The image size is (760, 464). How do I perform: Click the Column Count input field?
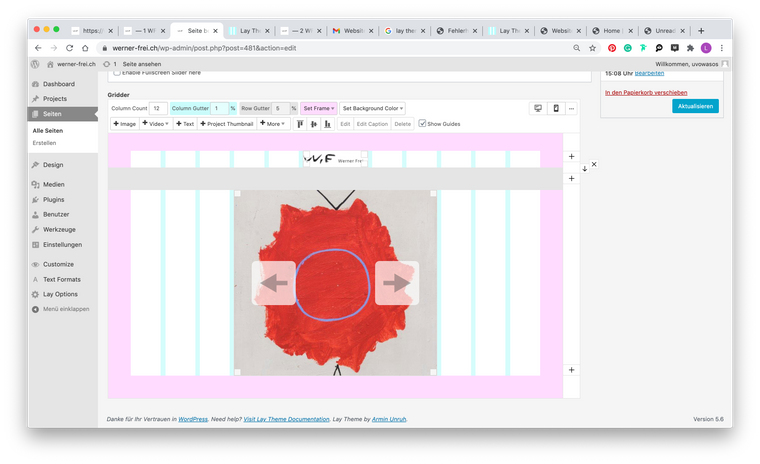click(x=158, y=108)
